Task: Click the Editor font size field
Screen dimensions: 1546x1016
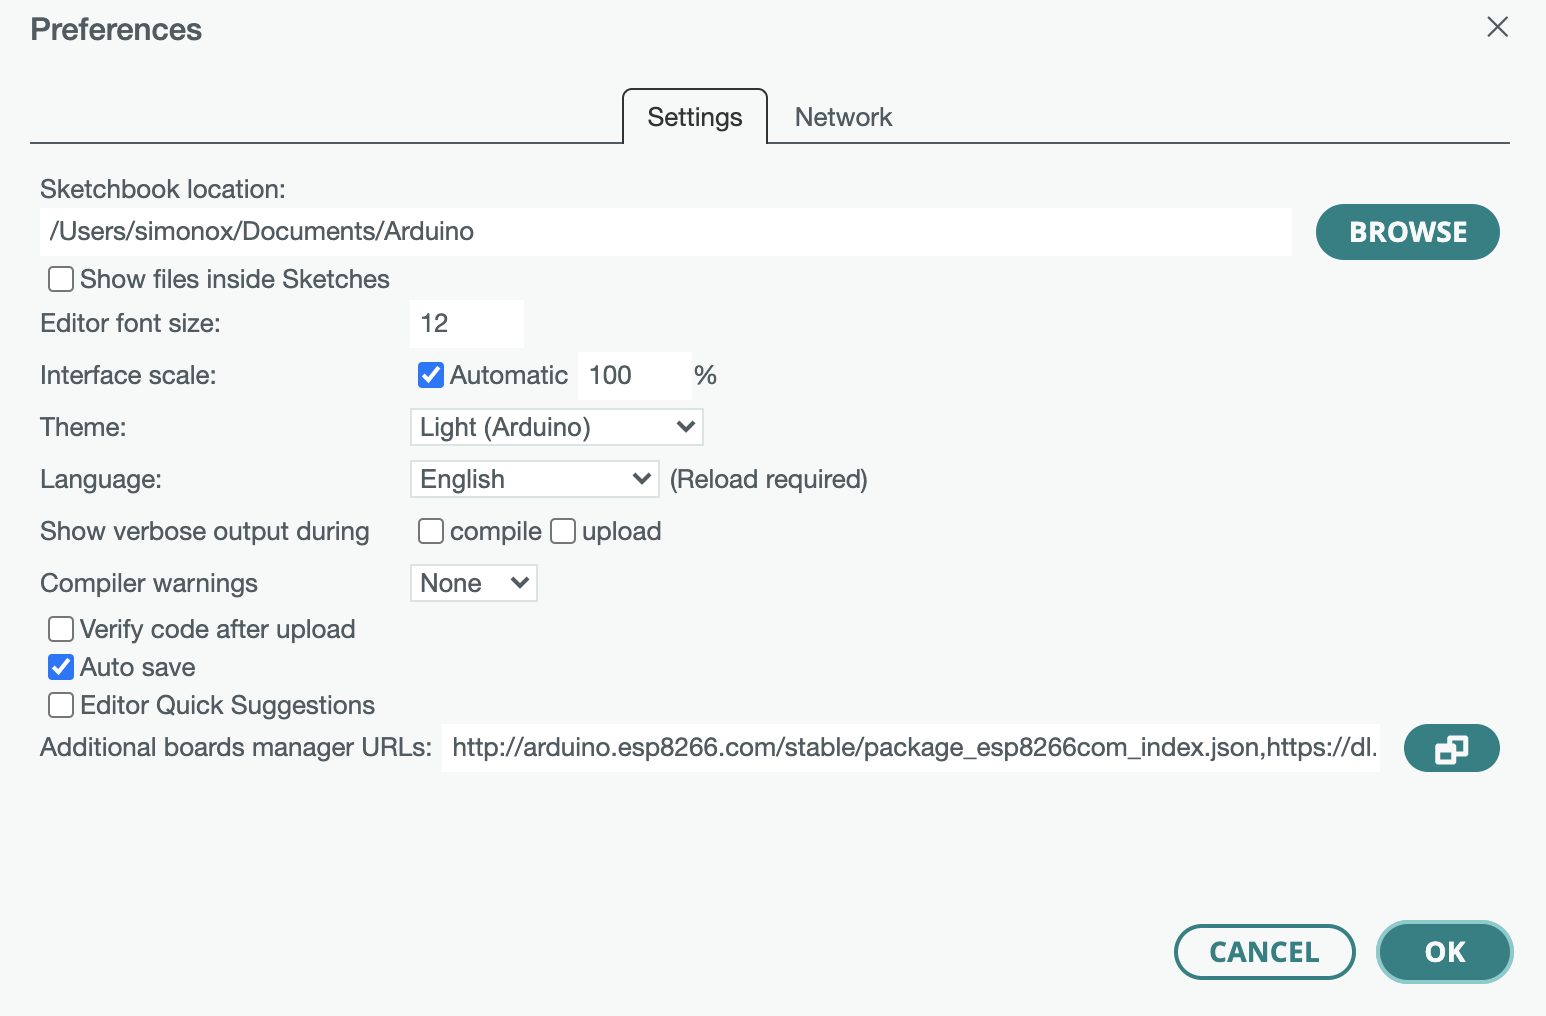Action: tap(467, 323)
